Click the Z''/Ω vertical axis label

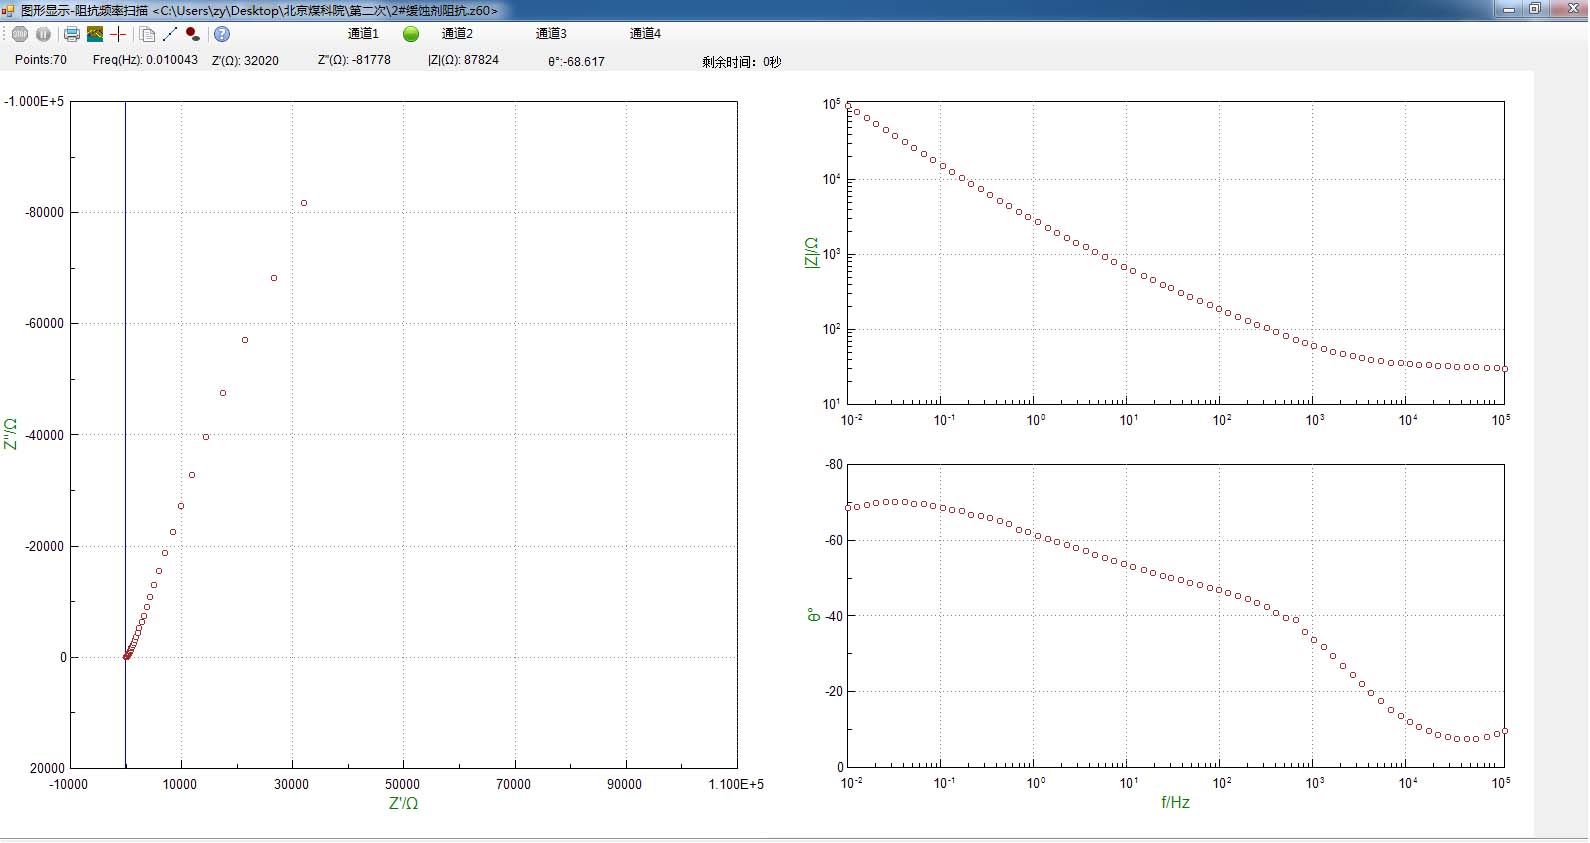(x=11, y=434)
